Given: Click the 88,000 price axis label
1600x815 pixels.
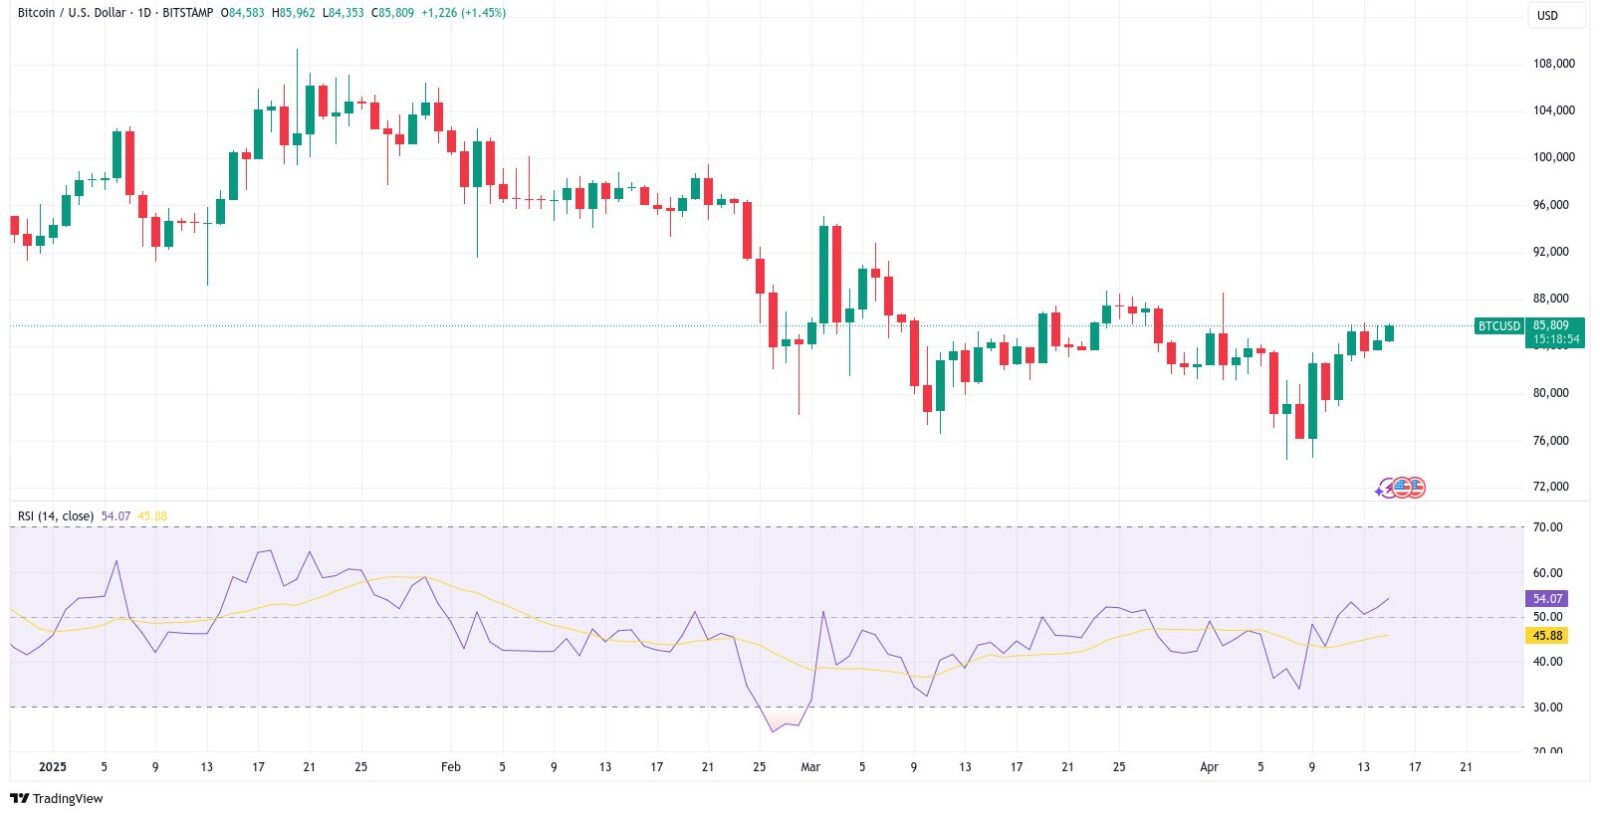Looking at the screenshot, I should [1551, 299].
